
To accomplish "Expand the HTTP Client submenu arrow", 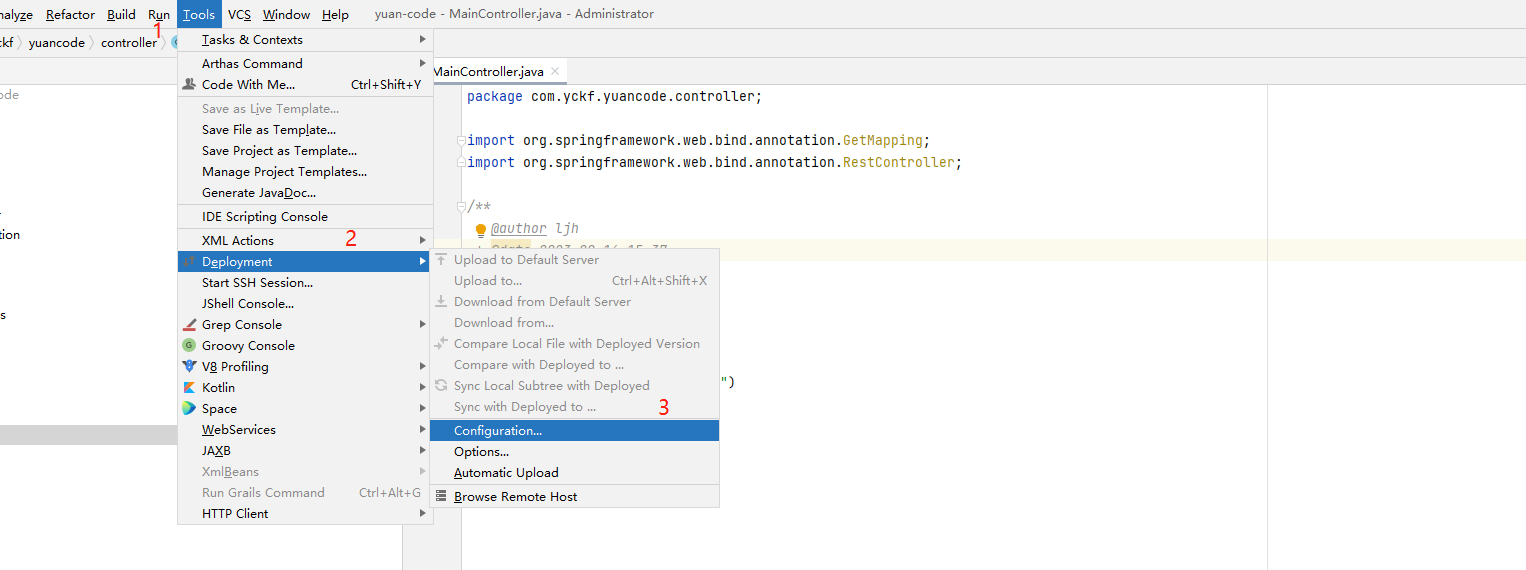I will (x=423, y=514).
